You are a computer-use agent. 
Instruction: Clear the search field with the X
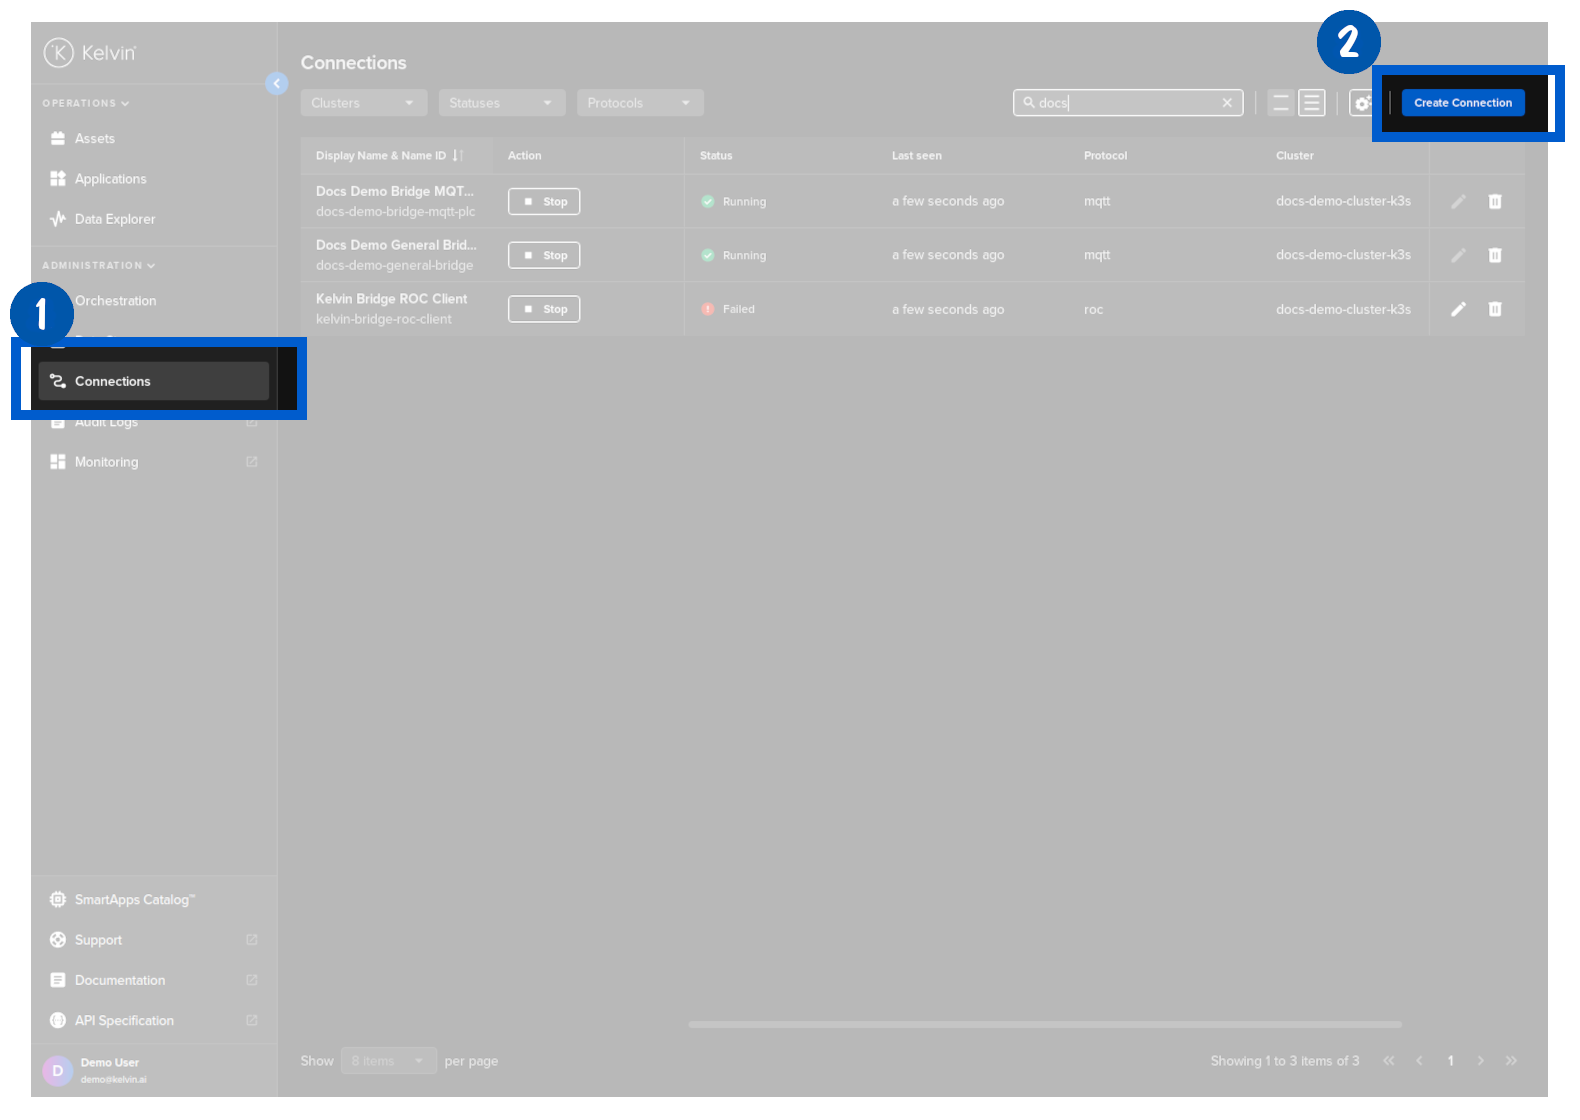(x=1227, y=103)
